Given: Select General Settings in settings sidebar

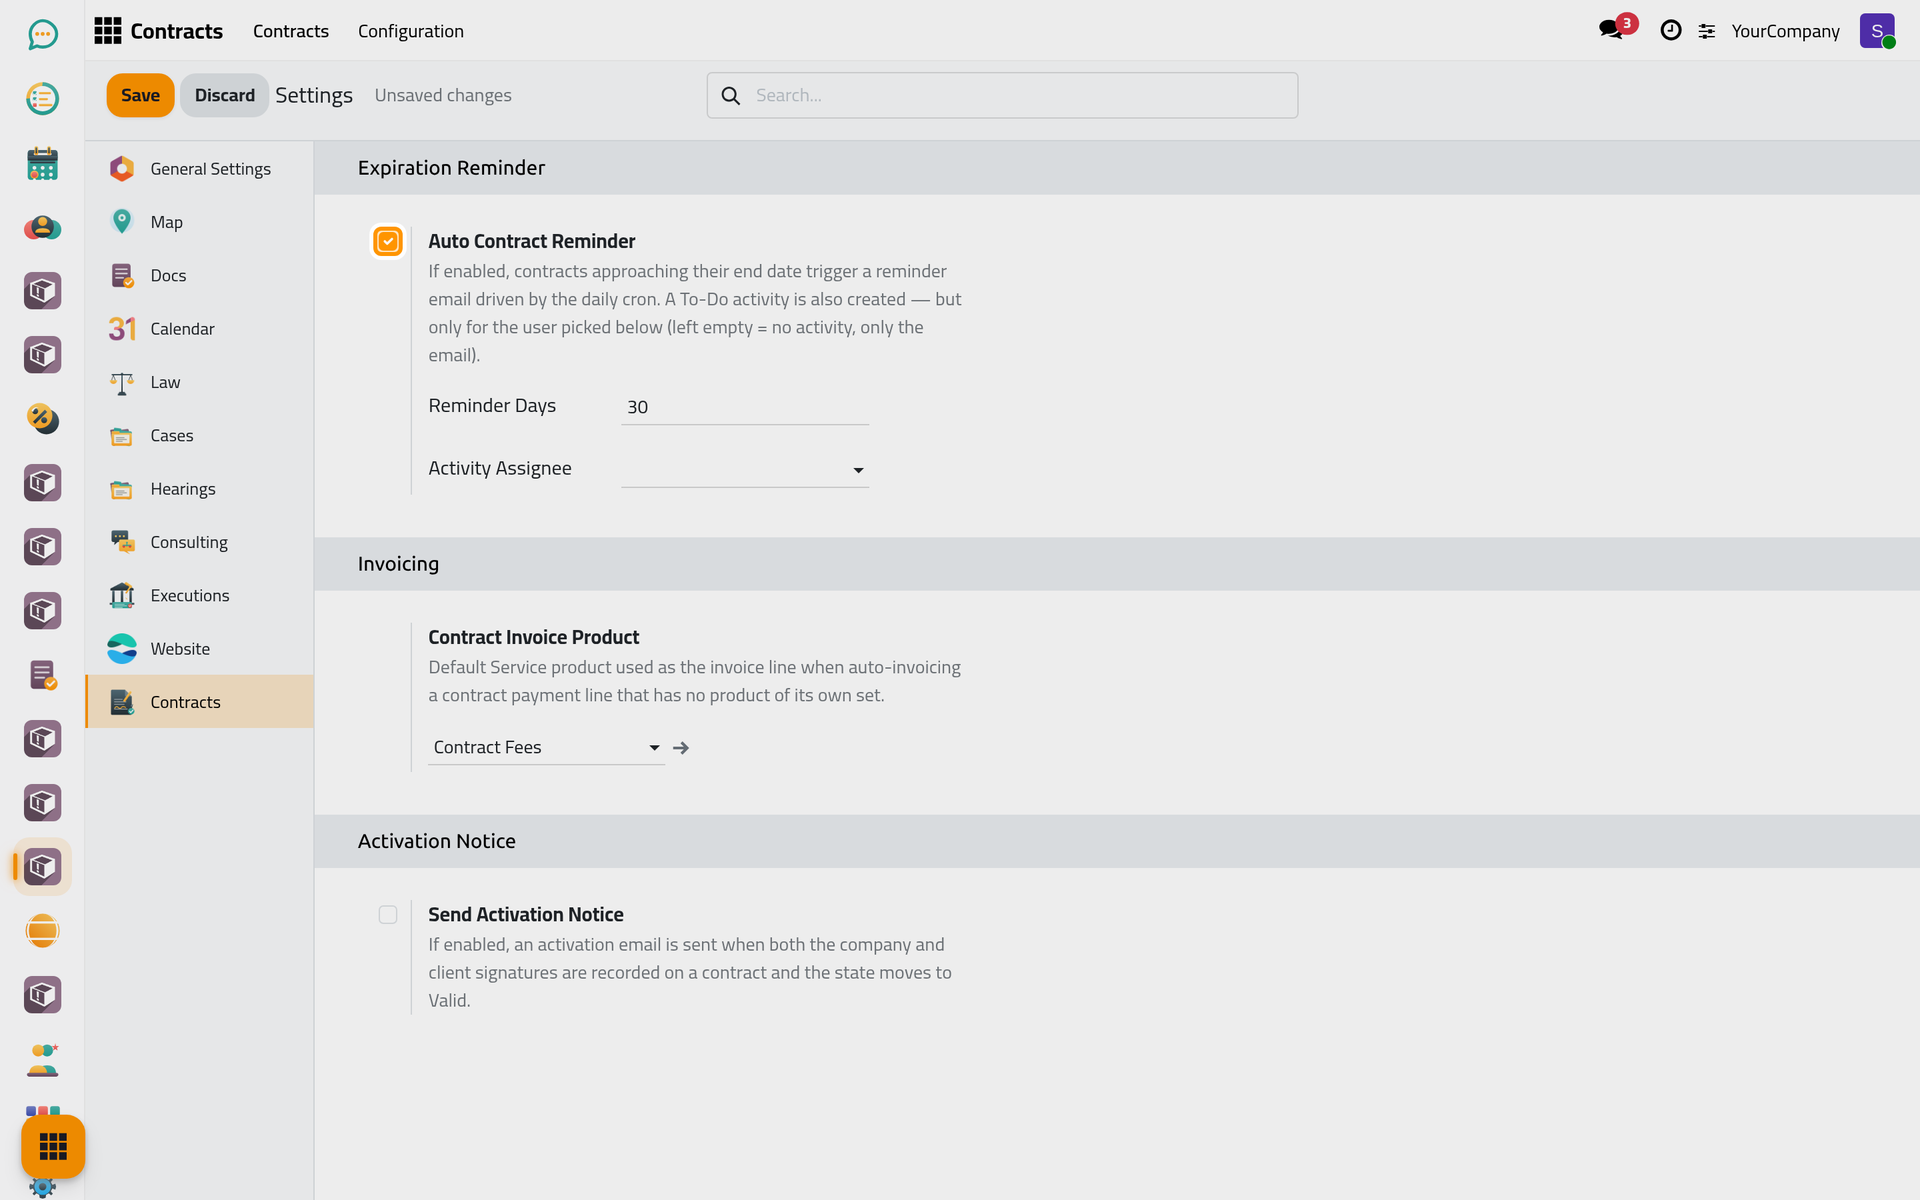Looking at the screenshot, I should 200,169.
